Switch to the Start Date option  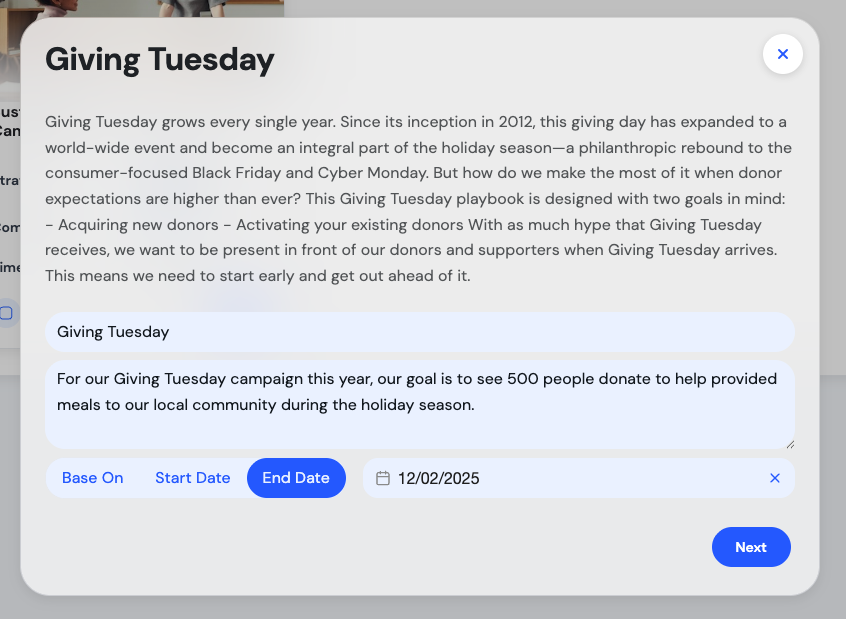(193, 478)
